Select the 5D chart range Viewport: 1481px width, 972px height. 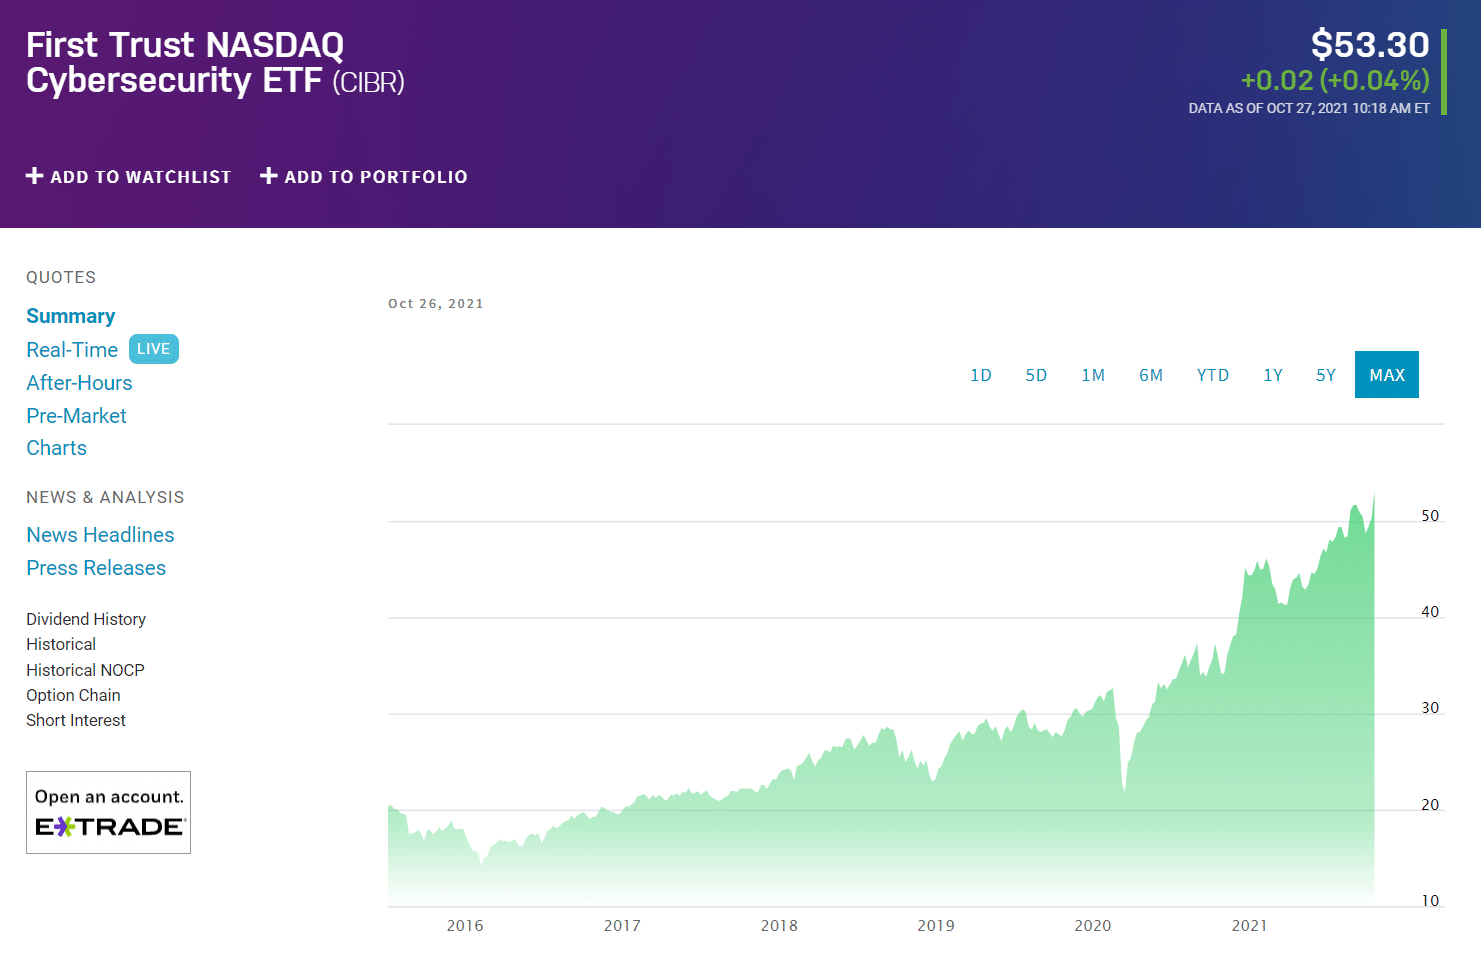1036,375
